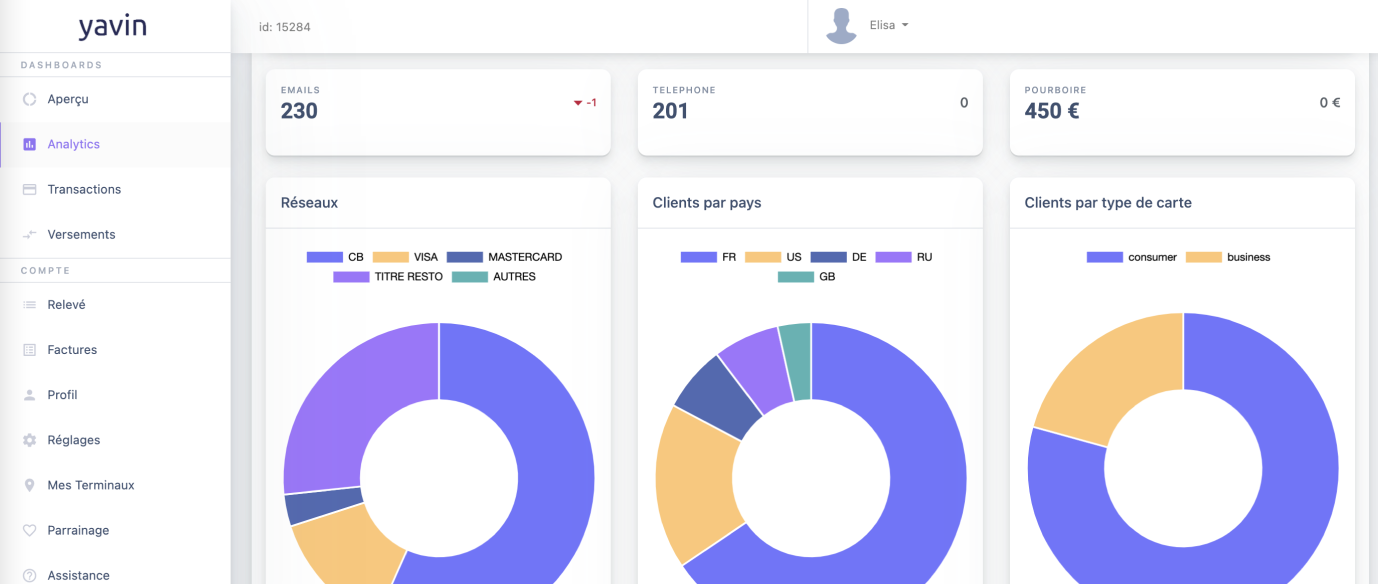Click the Aperçu circle icon in sidebar

click(29, 99)
